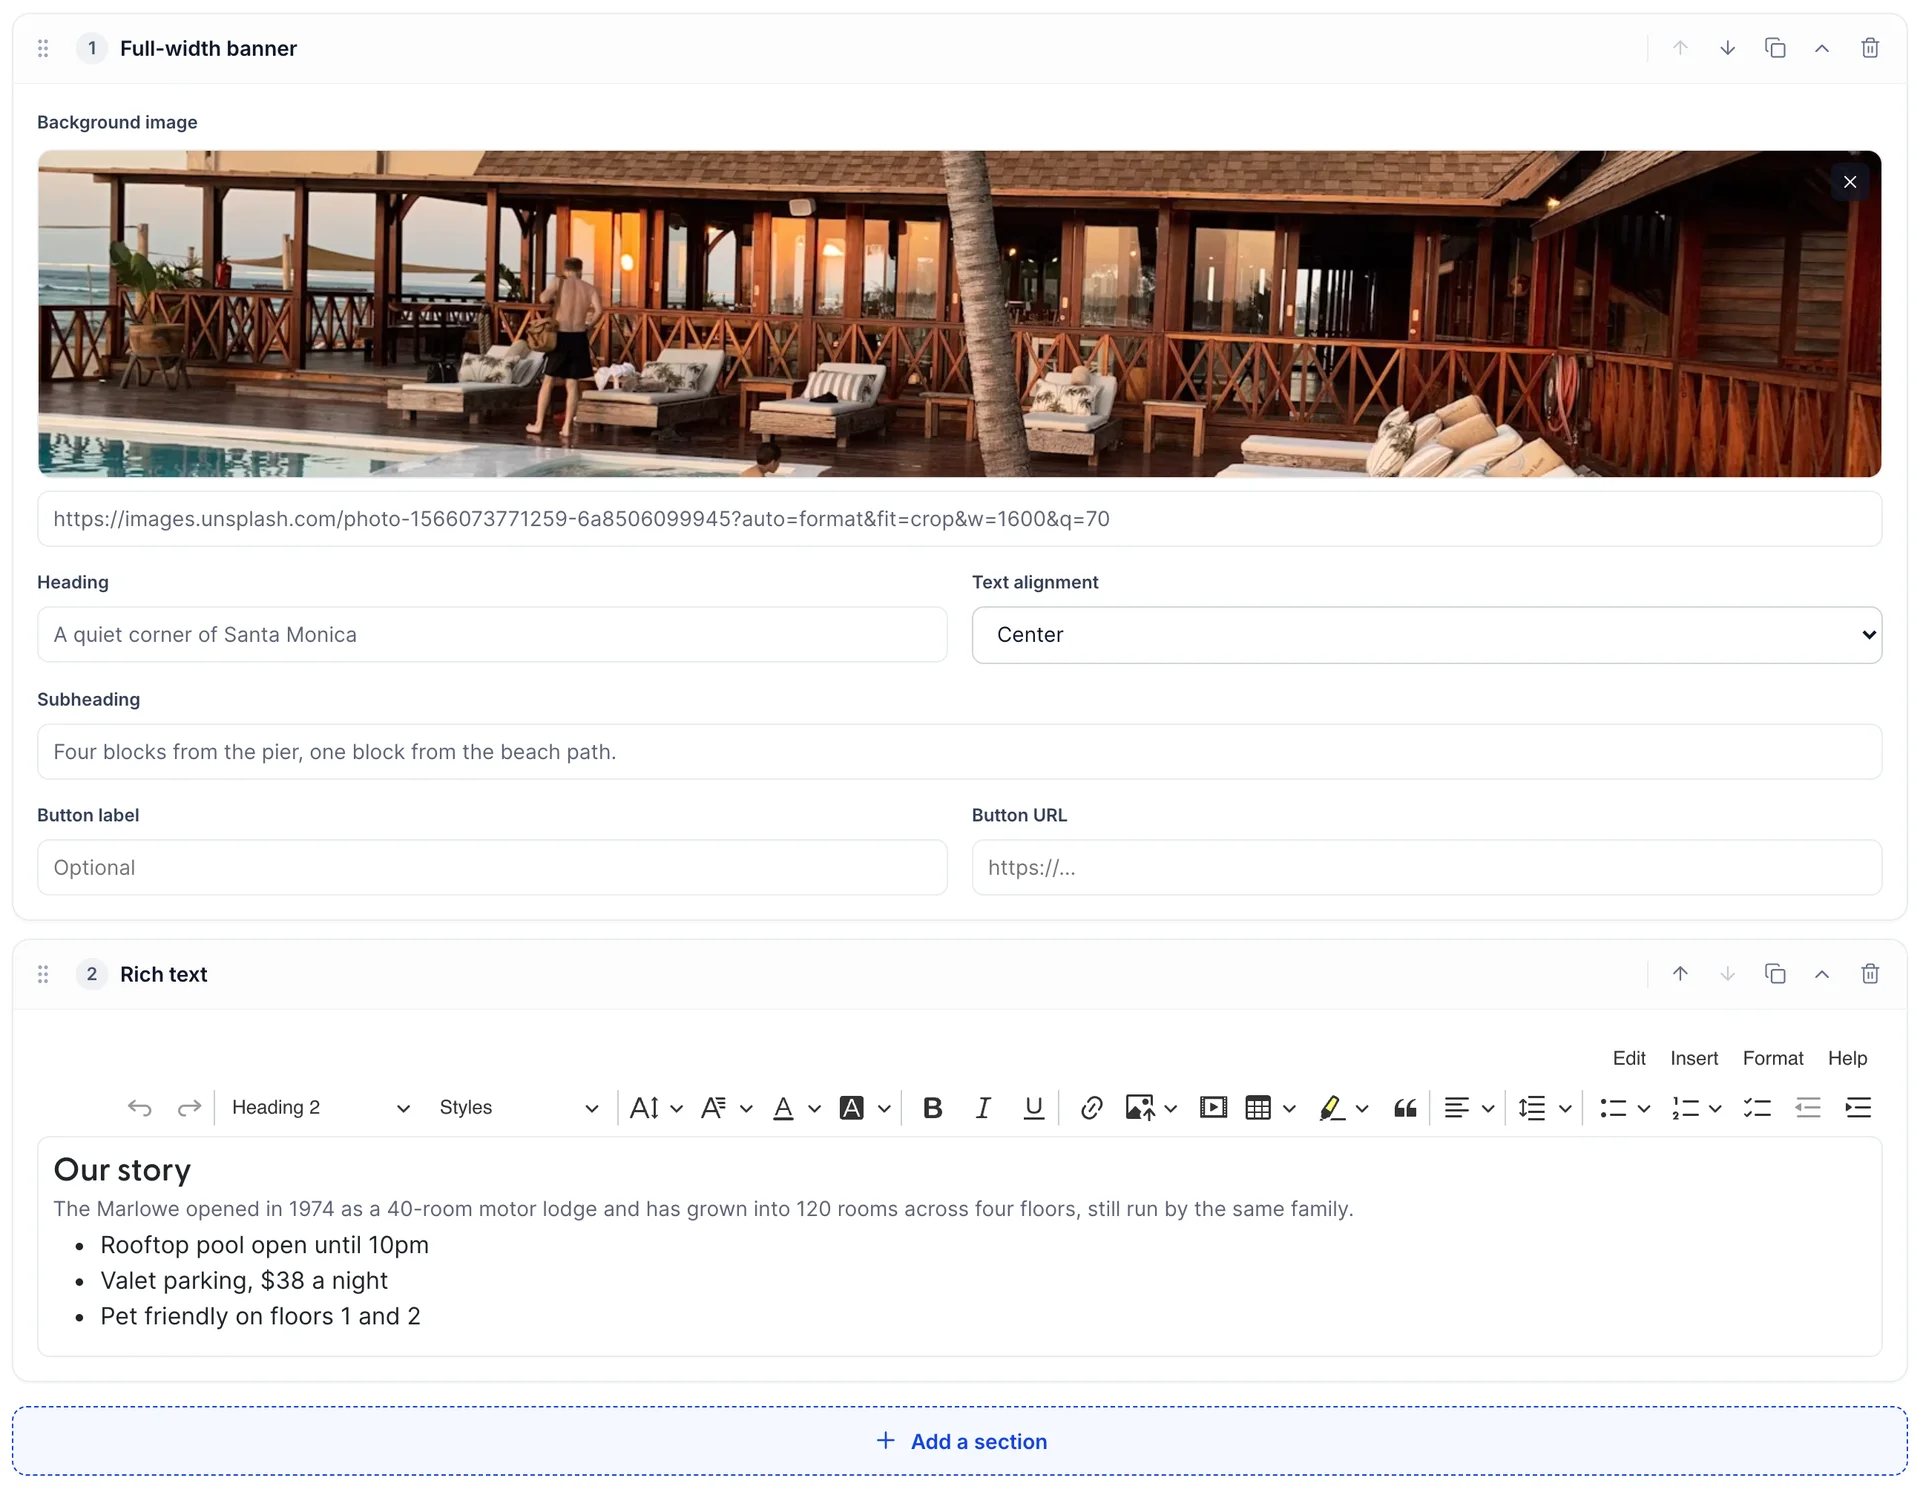This screenshot has width=1920, height=1487.
Task: Click the text alignment icon
Action: (x=1457, y=1107)
